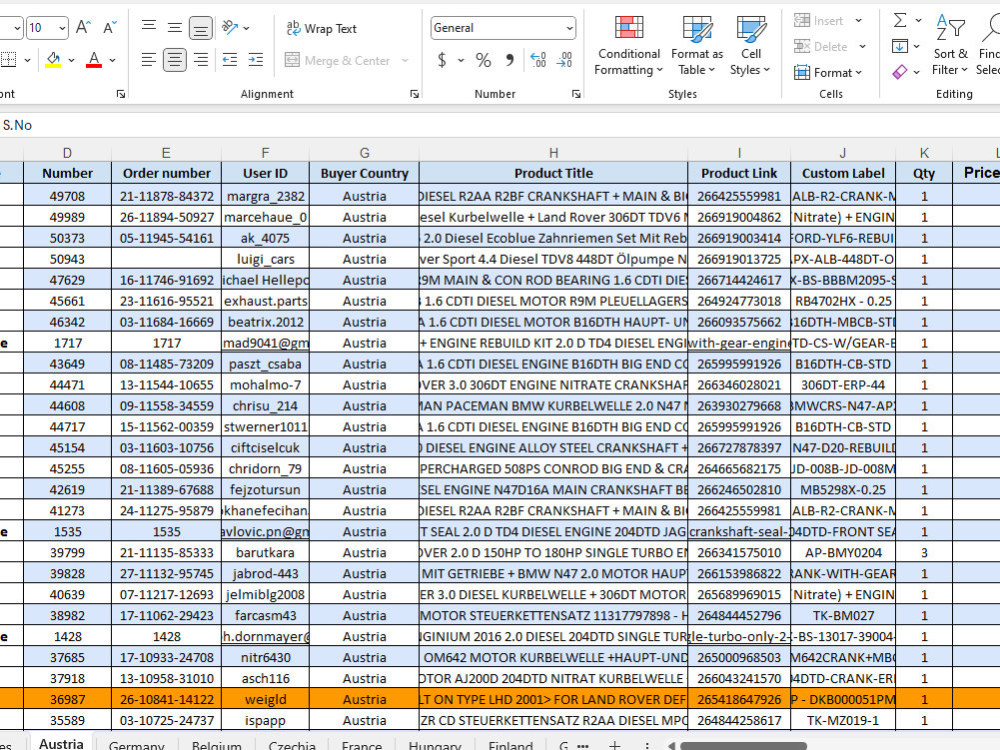1000x750 pixels.
Task: Open the fill color dropdown arrow
Action: pos(71,61)
